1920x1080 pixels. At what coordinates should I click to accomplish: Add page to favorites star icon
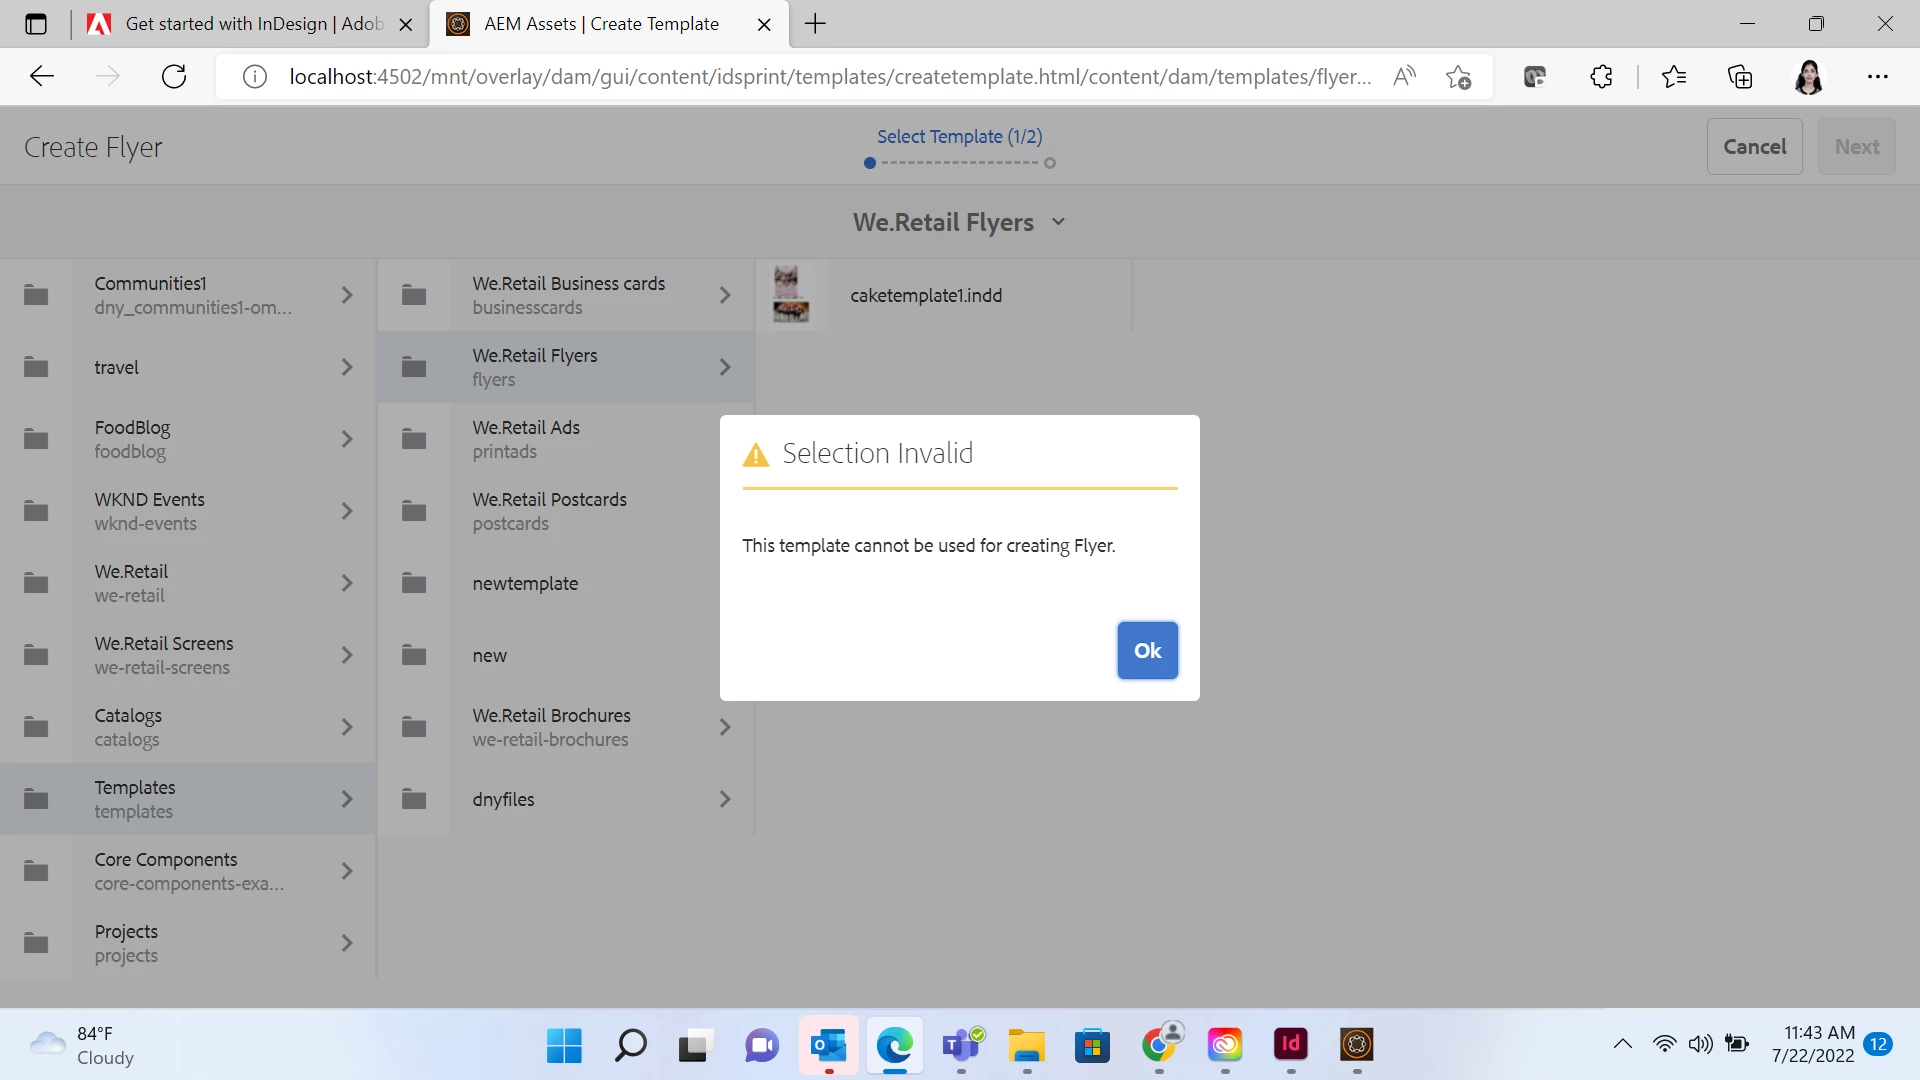pos(1458,77)
